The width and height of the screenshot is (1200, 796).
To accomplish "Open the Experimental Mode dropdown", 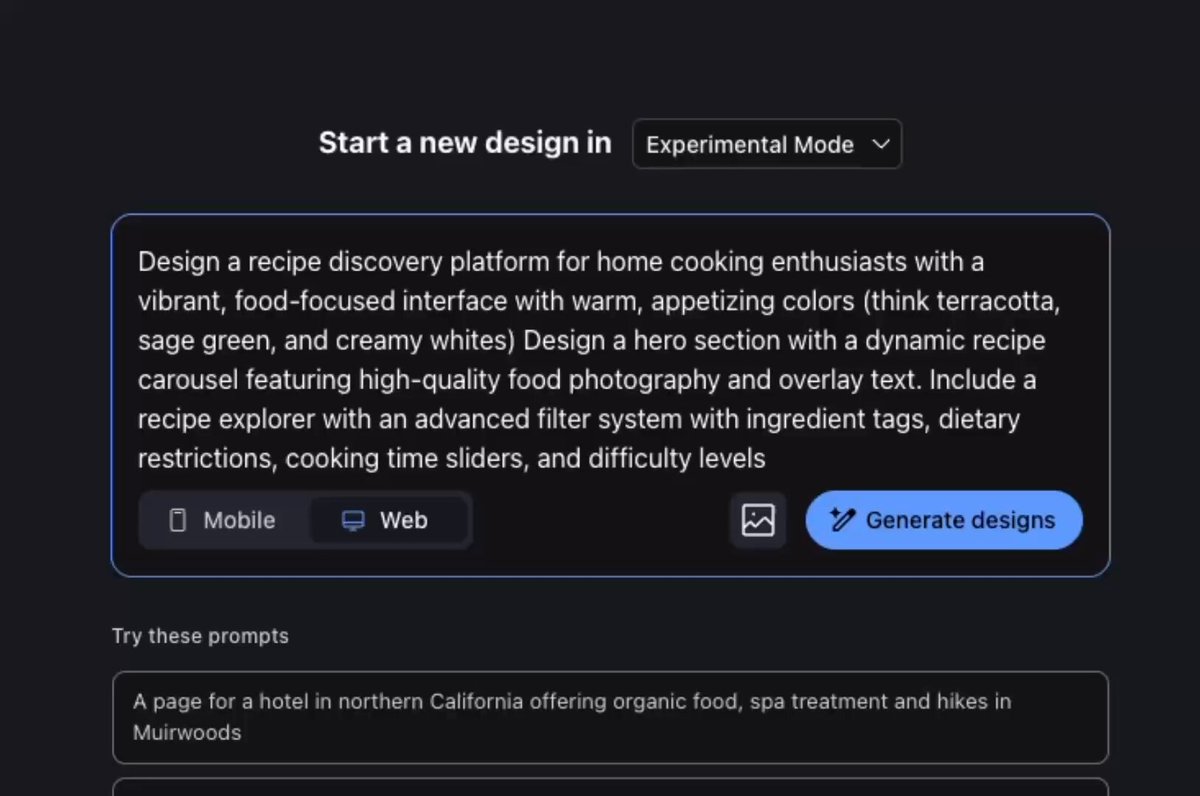I will pyautogui.click(x=767, y=144).
